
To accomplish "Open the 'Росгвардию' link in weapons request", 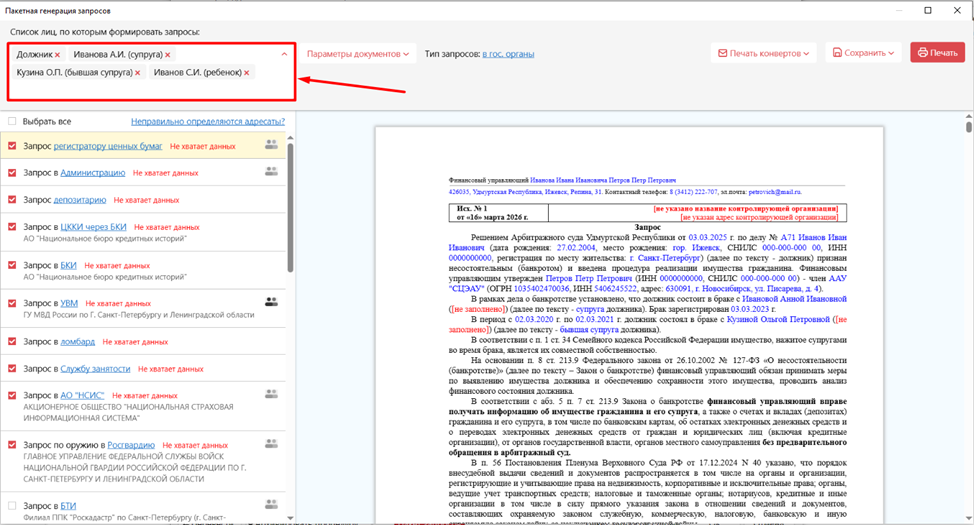I will [131, 445].
